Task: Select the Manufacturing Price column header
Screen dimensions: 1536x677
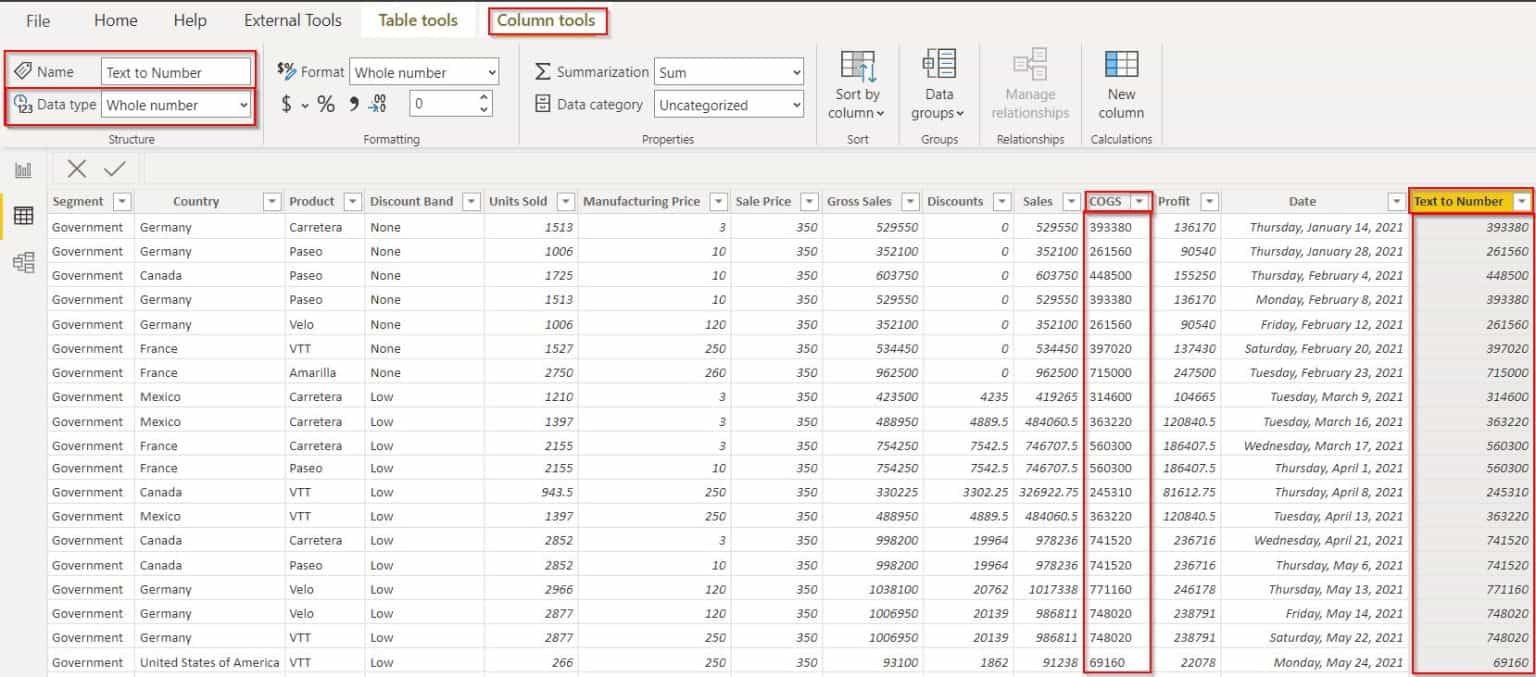Action: pos(642,201)
